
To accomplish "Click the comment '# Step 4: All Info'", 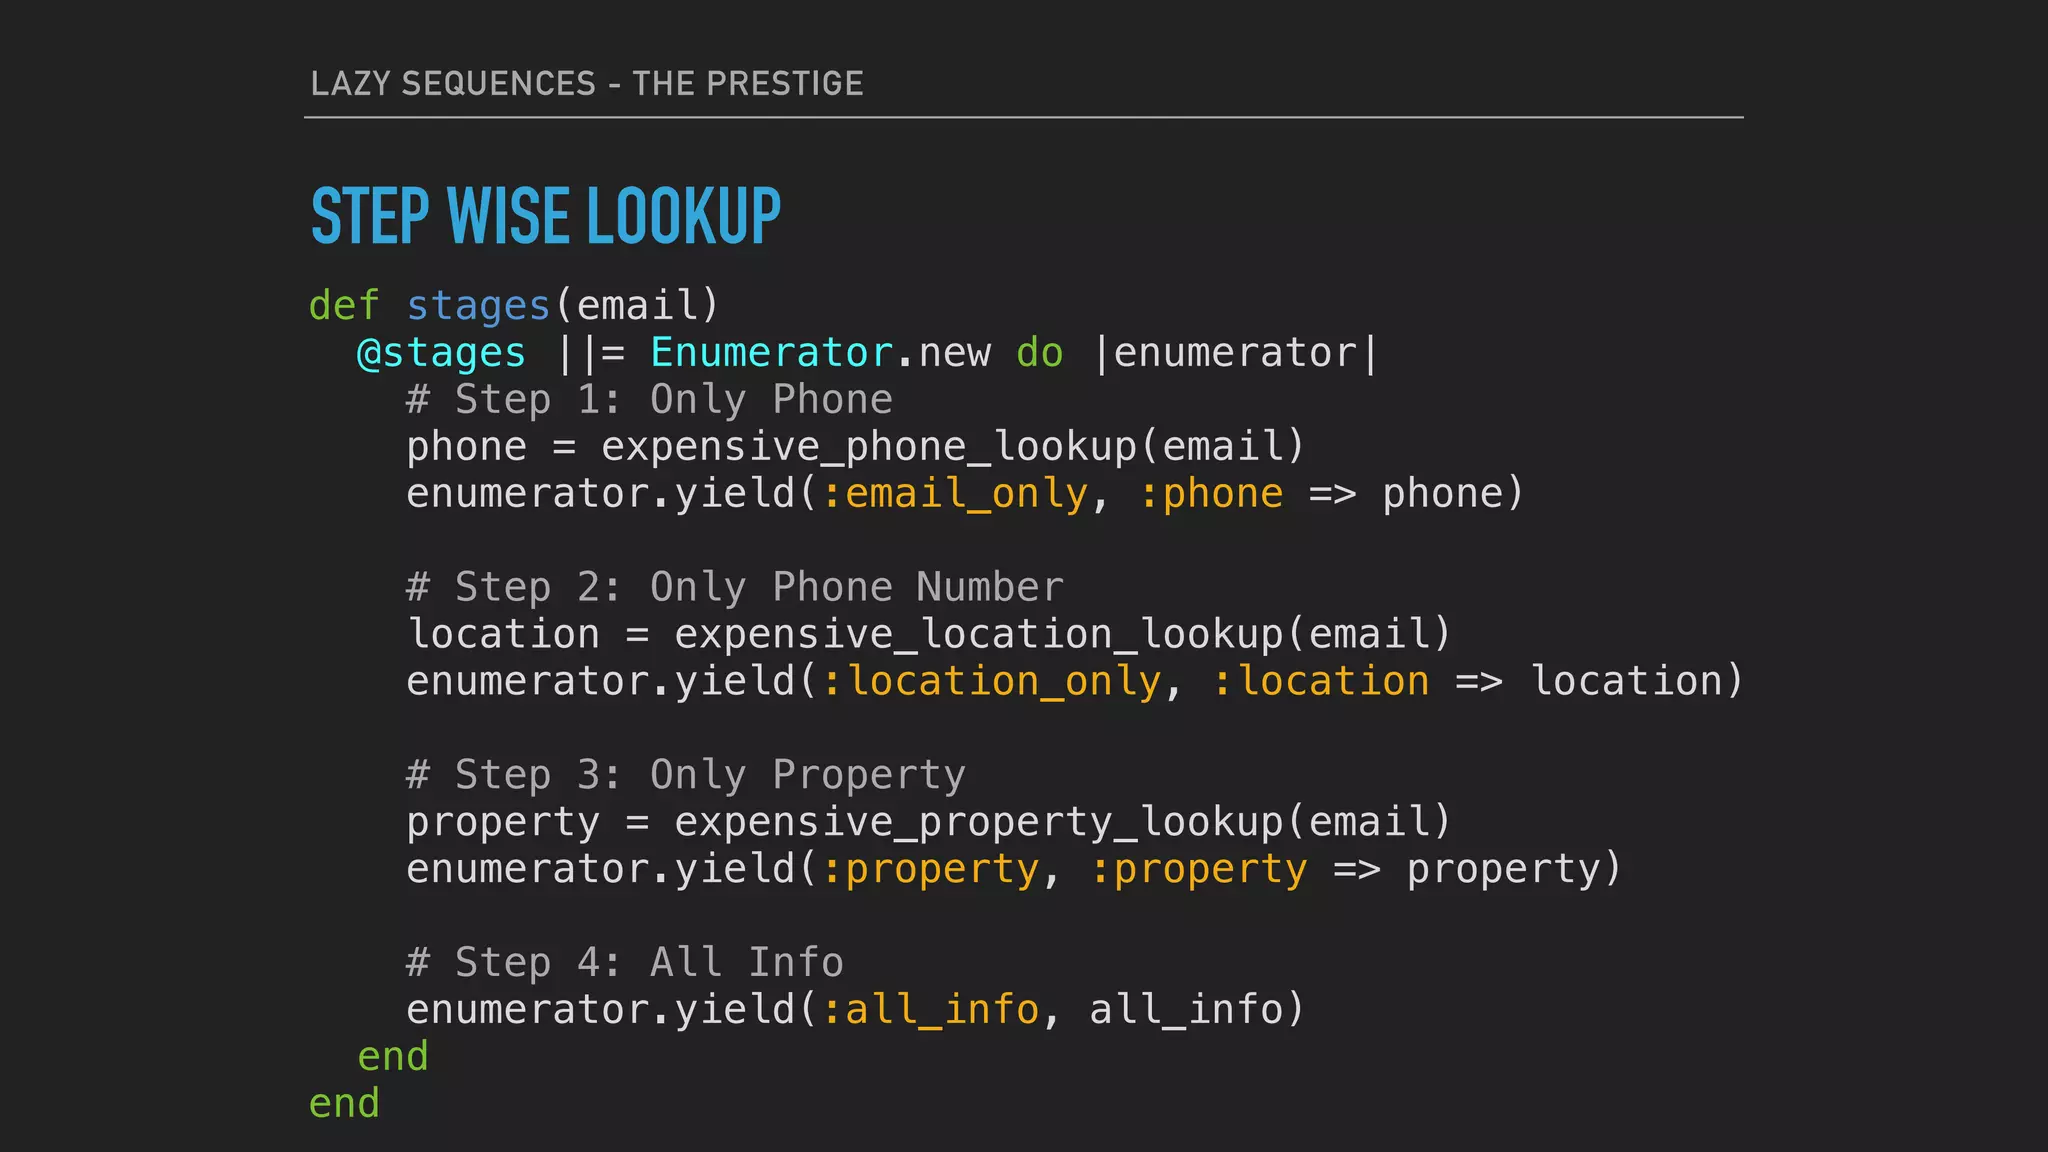I will 625,962.
